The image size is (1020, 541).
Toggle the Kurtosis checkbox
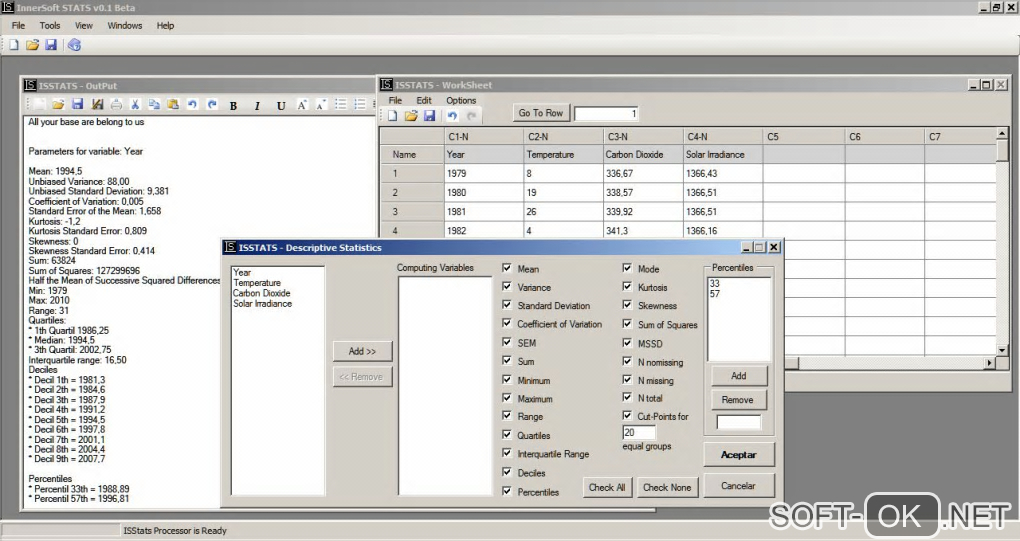627,286
